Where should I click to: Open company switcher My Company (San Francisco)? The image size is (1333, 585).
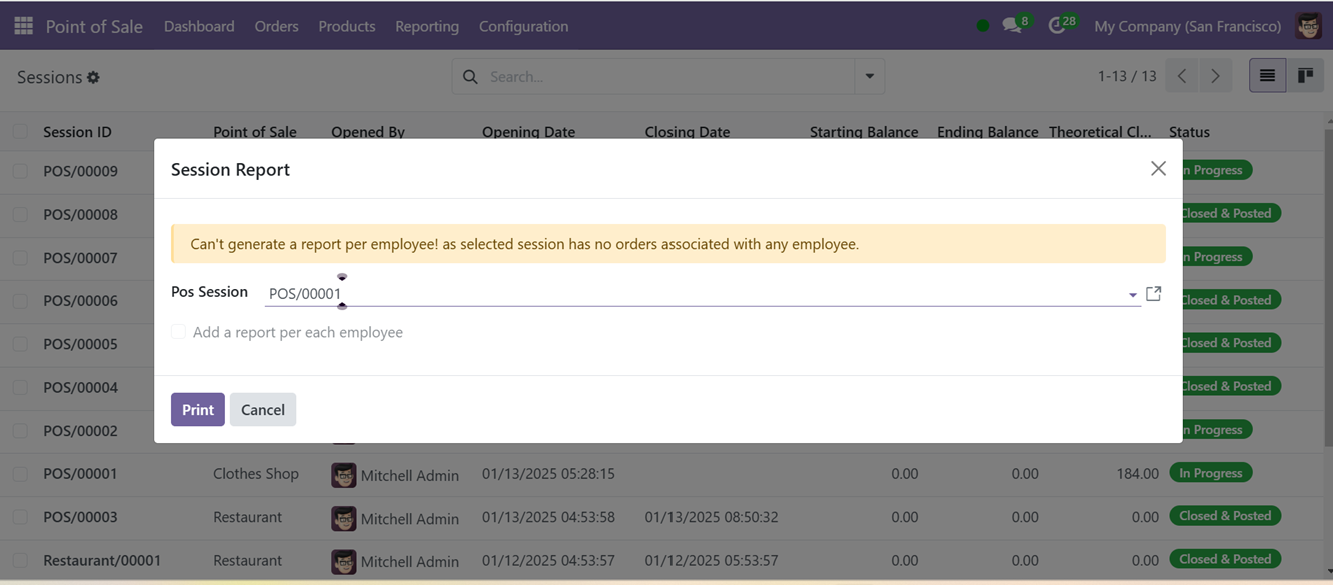[1187, 26]
